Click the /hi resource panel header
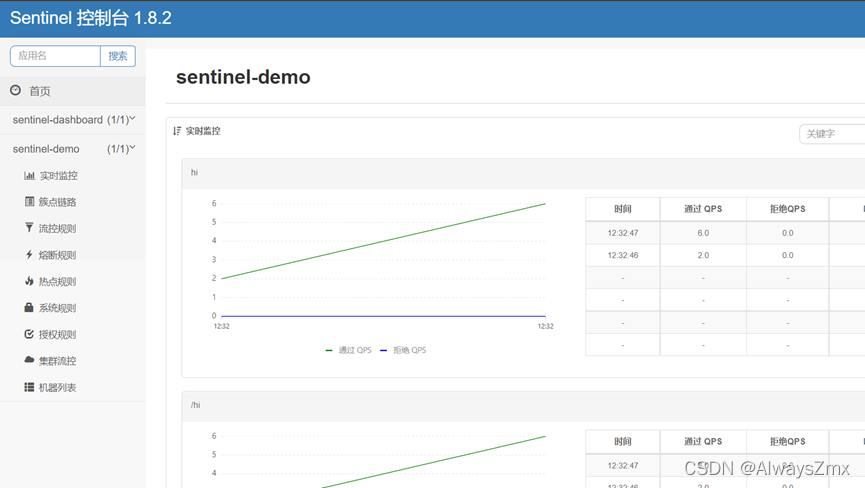865x488 pixels. coord(523,406)
